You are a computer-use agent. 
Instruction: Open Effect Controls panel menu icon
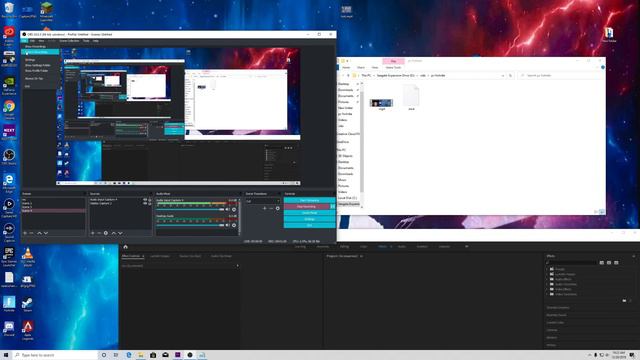(143, 256)
